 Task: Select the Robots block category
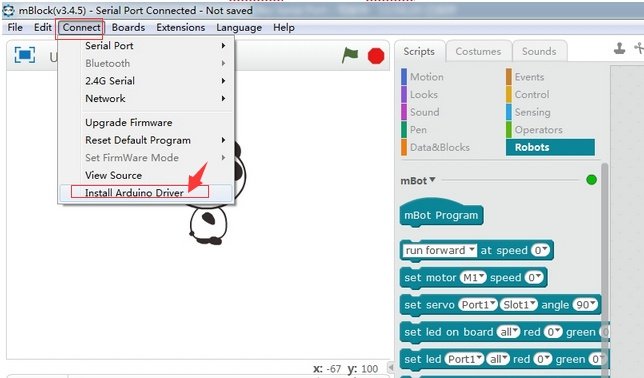pyautogui.click(x=550, y=148)
